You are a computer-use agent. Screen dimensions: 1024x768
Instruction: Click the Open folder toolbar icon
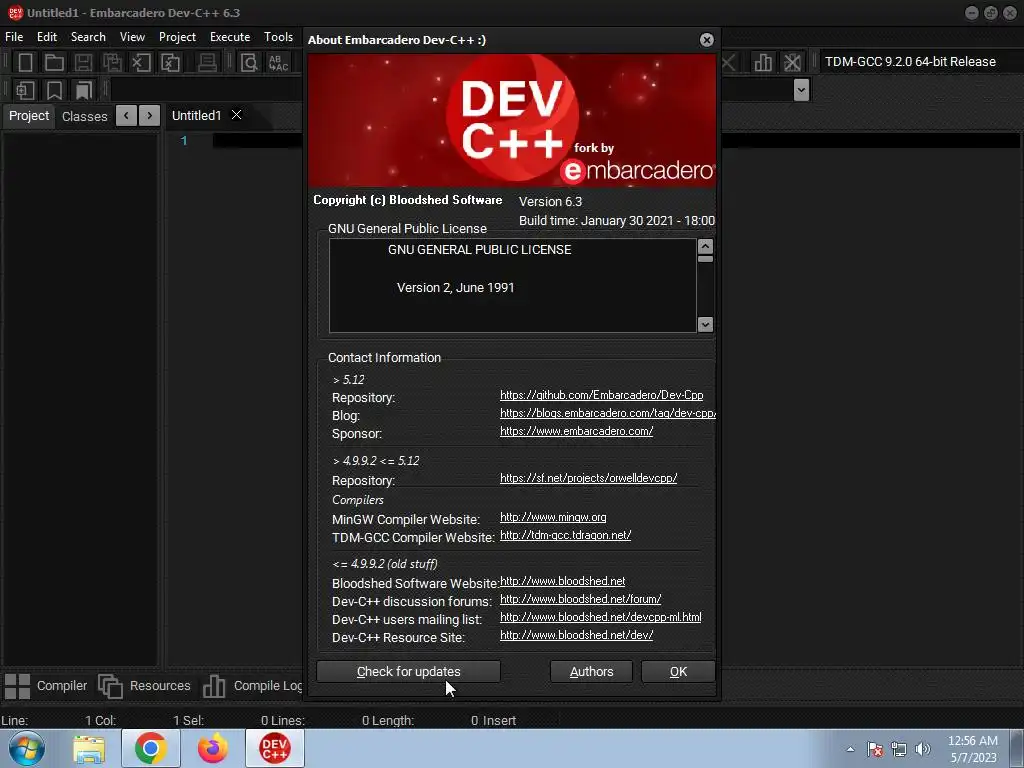pyautogui.click(x=54, y=62)
